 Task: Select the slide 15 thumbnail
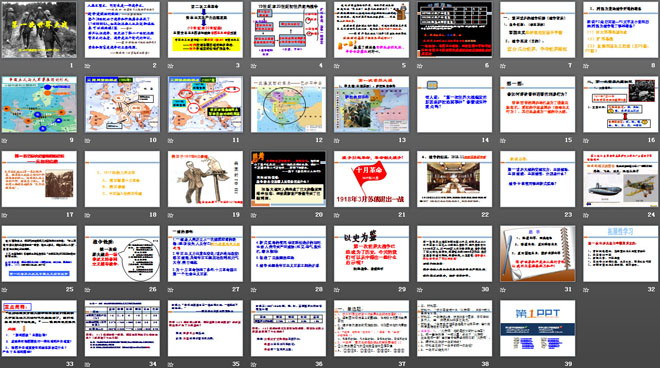[538, 104]
